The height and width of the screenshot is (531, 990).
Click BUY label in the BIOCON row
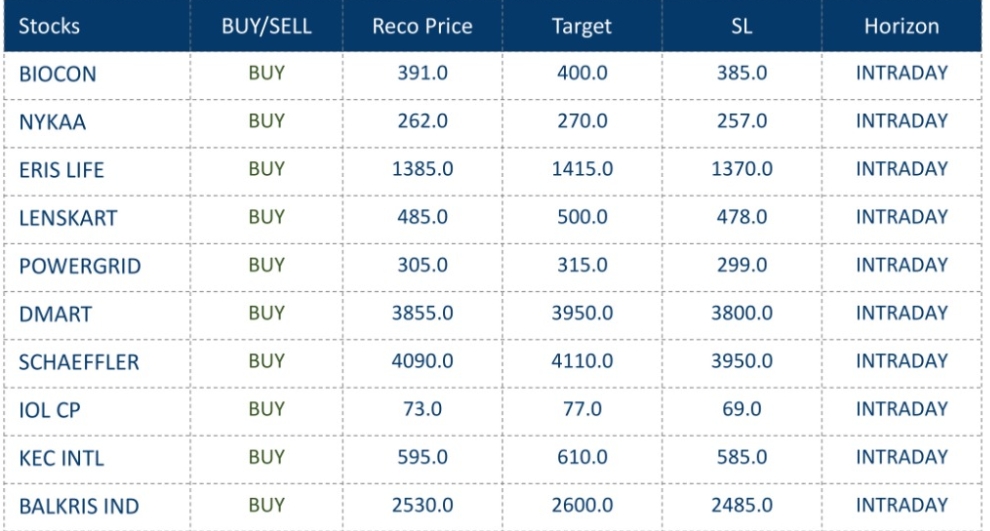click(267, 73)
